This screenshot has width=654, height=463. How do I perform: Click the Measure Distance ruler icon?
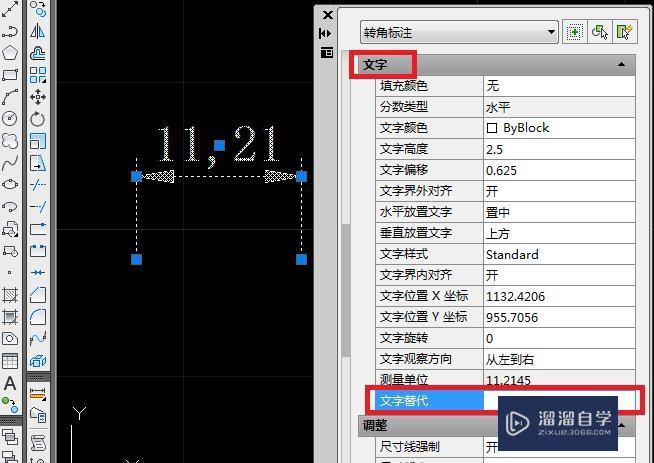point(38,393)
